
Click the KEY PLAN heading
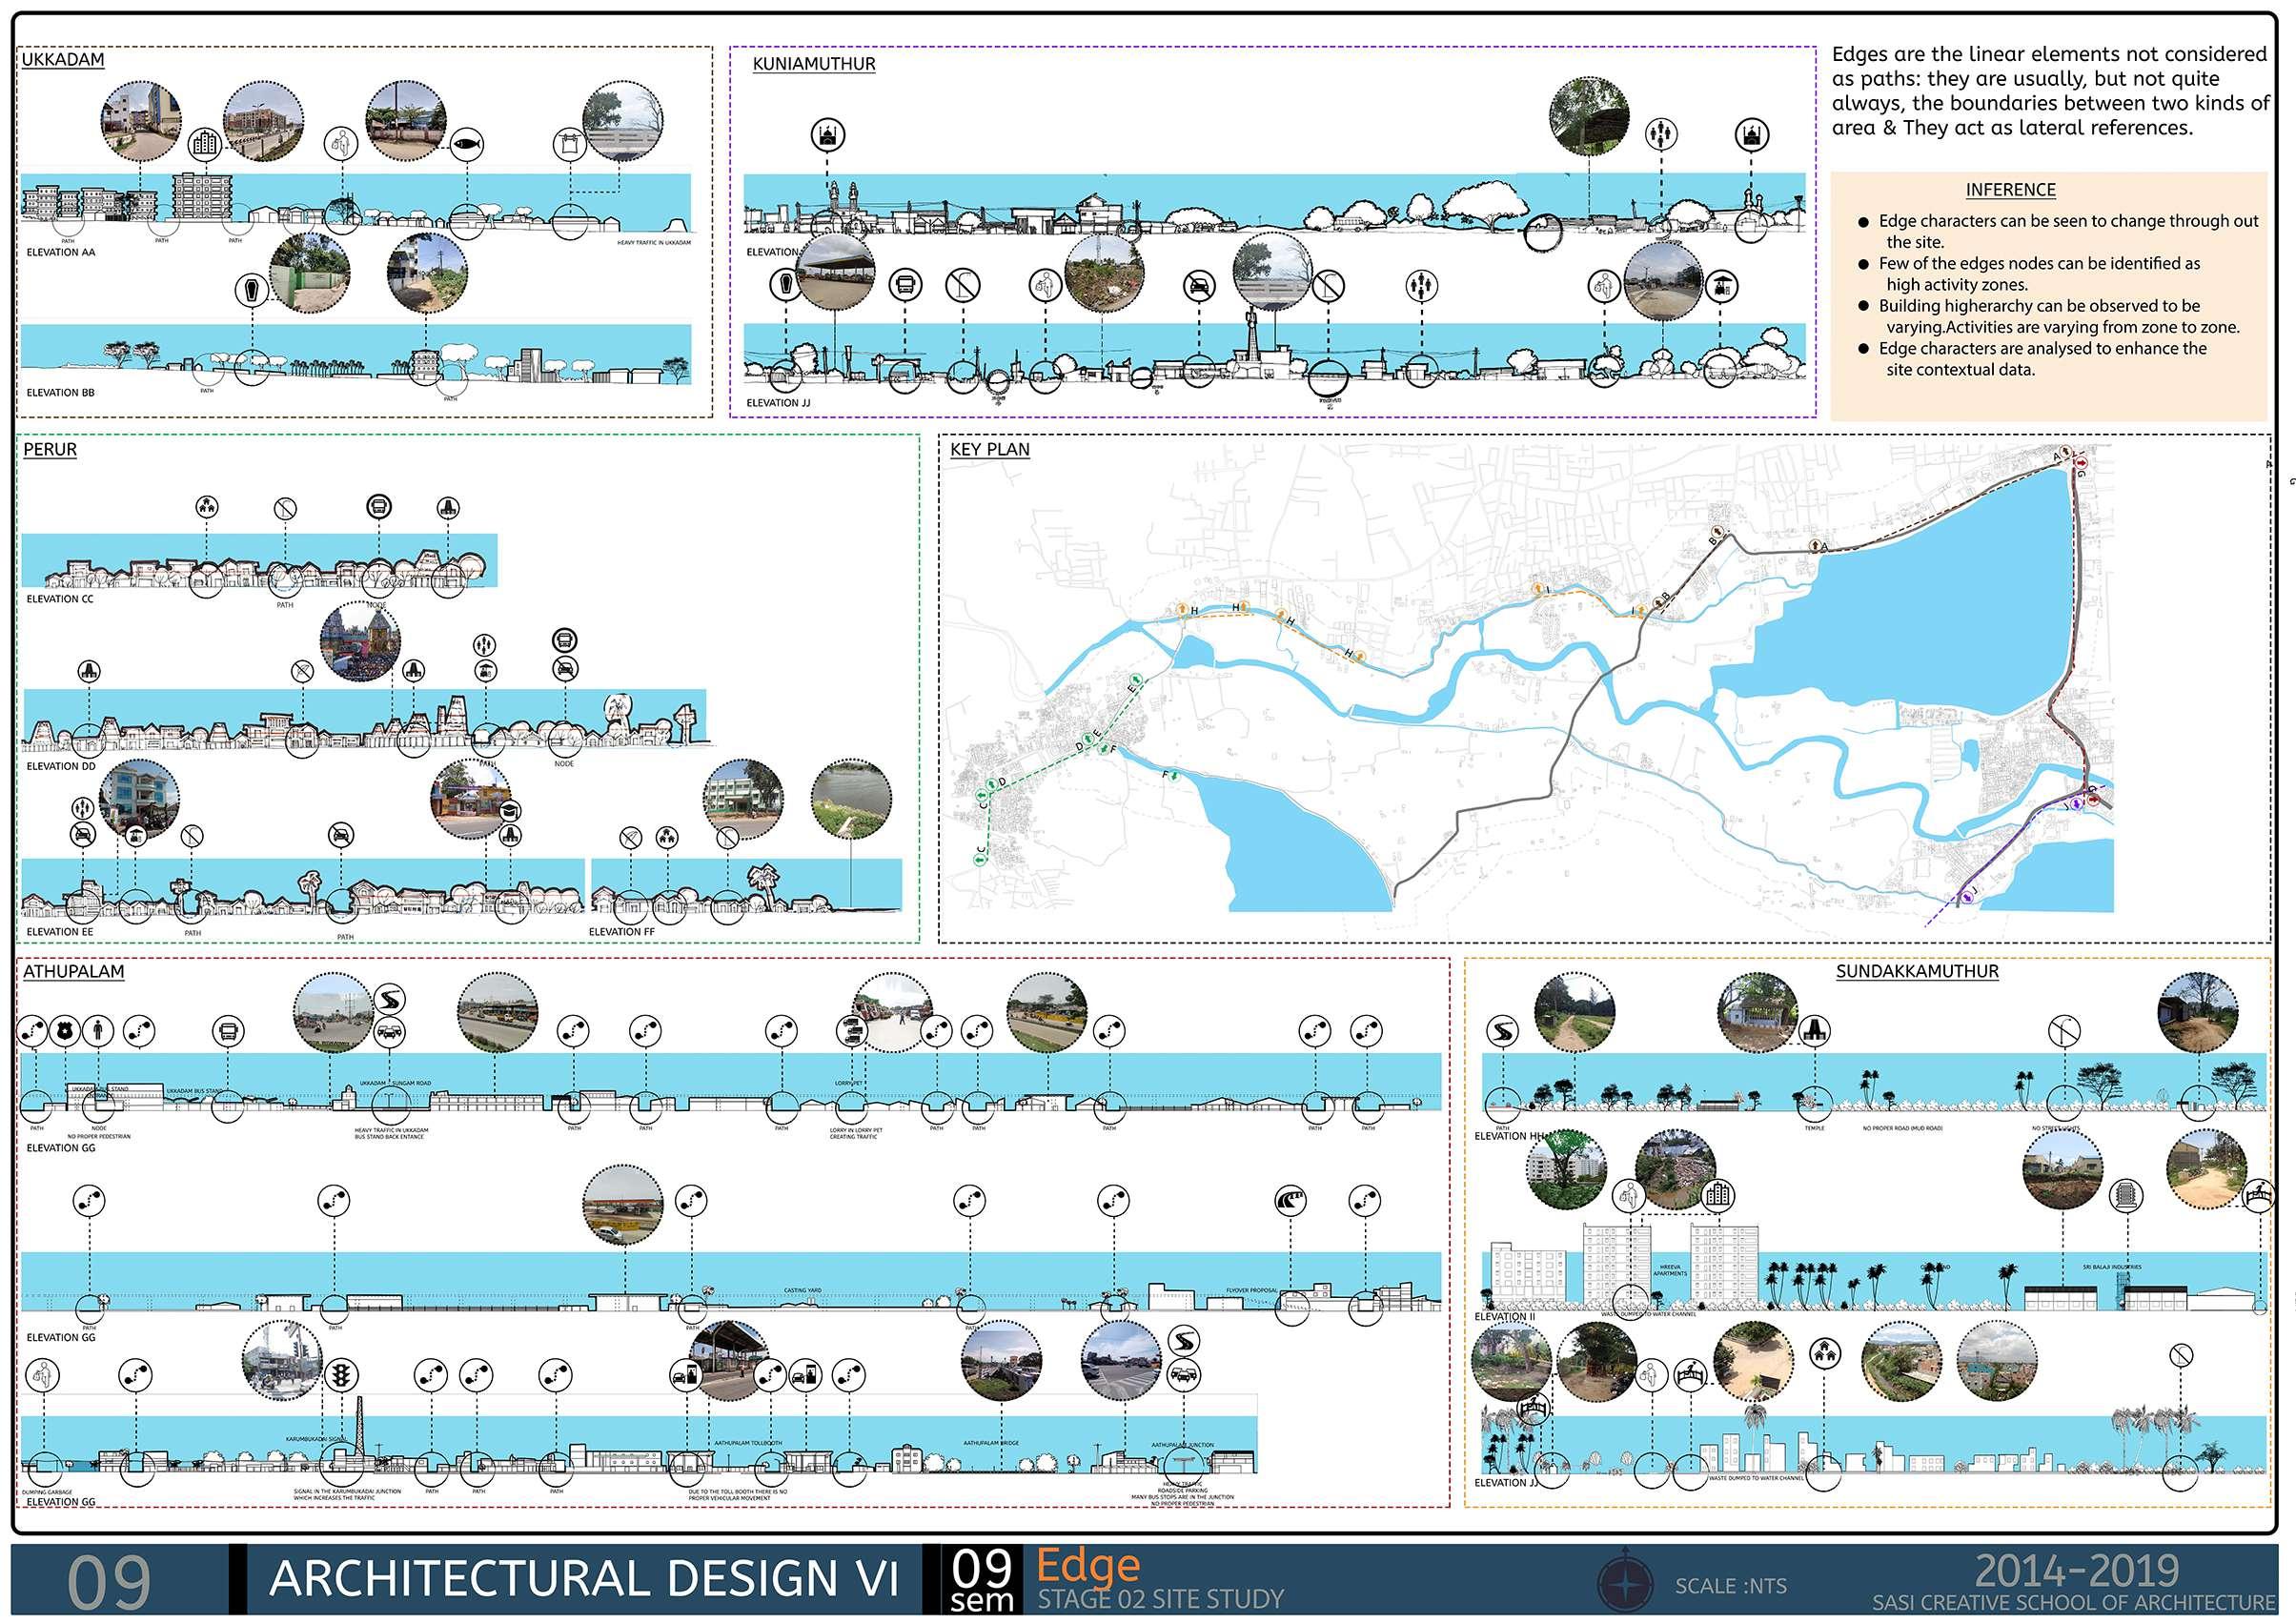(x=989, y=450)
